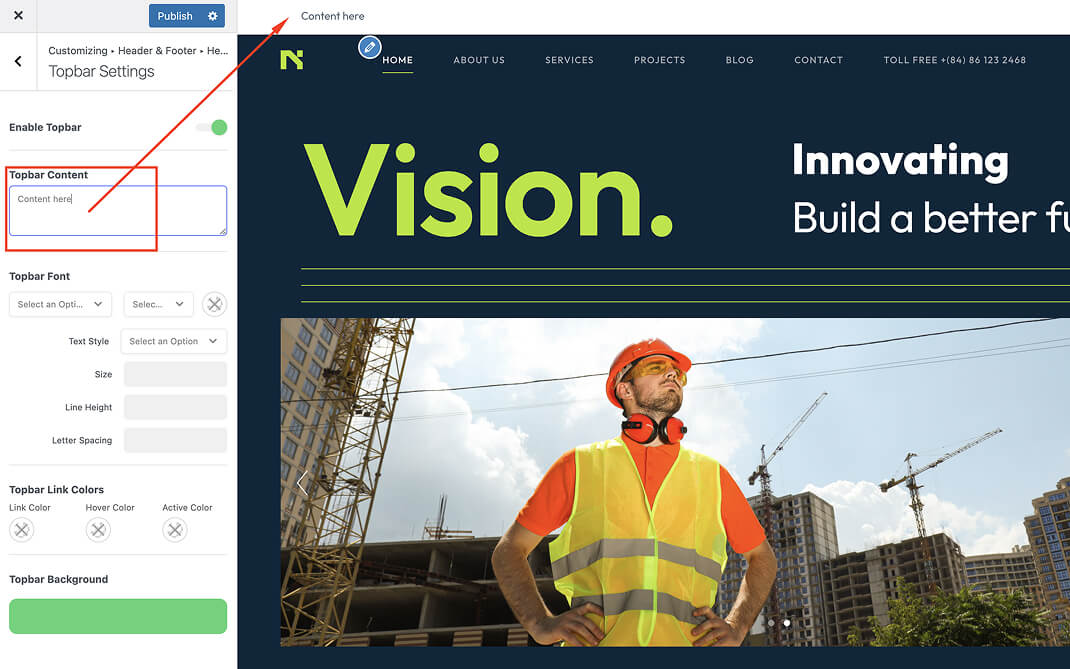Open the green Topbar Background color
The width and height of the screenshot is (1070, 669).
[118, 616]
